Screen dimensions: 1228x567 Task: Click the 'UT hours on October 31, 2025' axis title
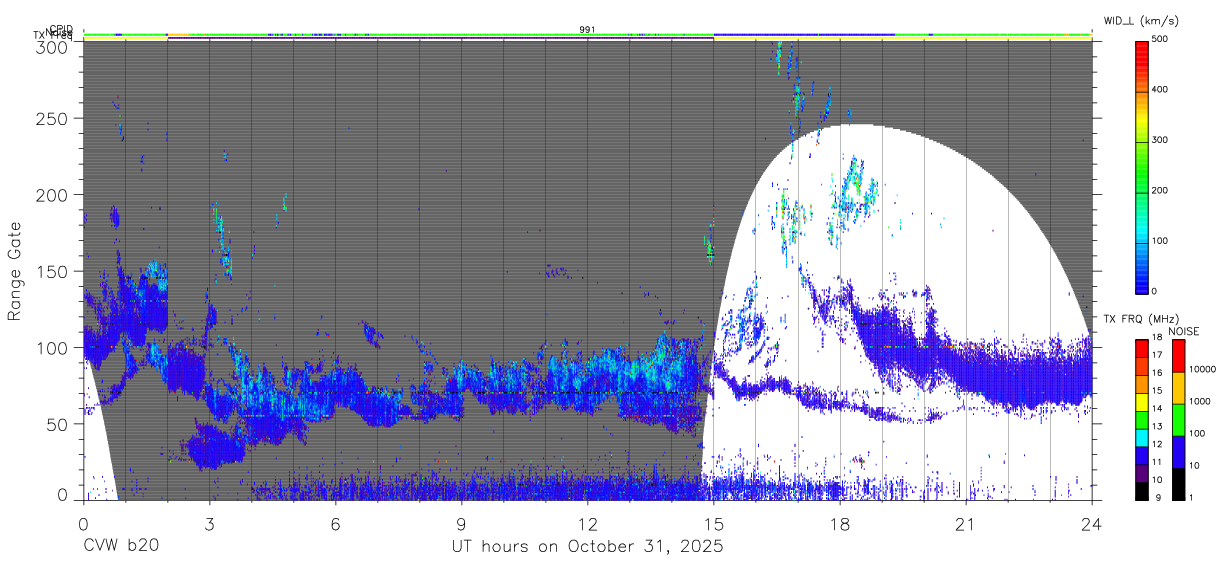coord(587,548)
